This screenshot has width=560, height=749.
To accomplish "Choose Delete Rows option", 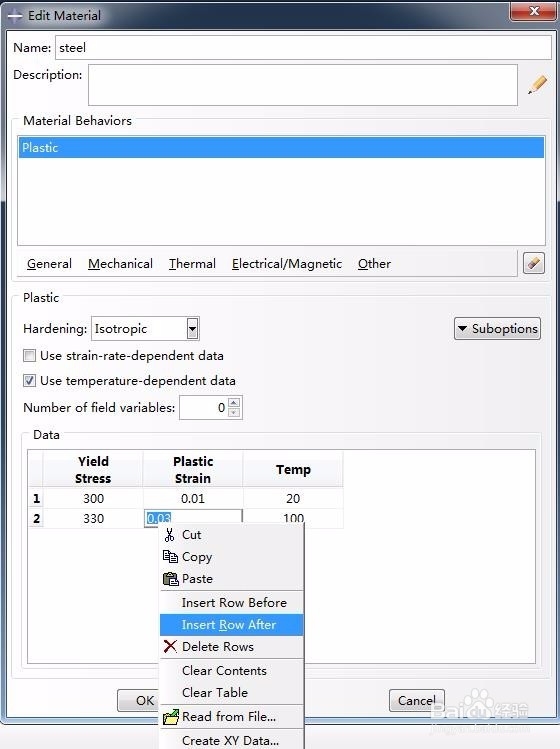I will [232, 646].
